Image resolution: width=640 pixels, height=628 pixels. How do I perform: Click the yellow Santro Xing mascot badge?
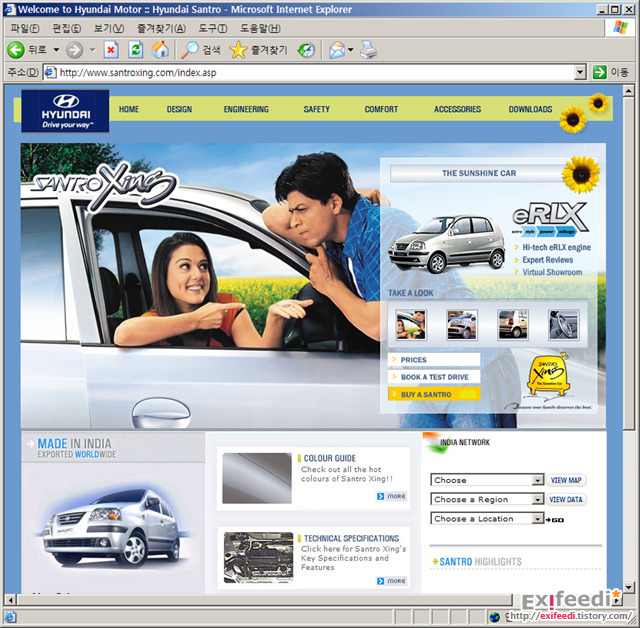pyautogui.click(x=548, y=375)
